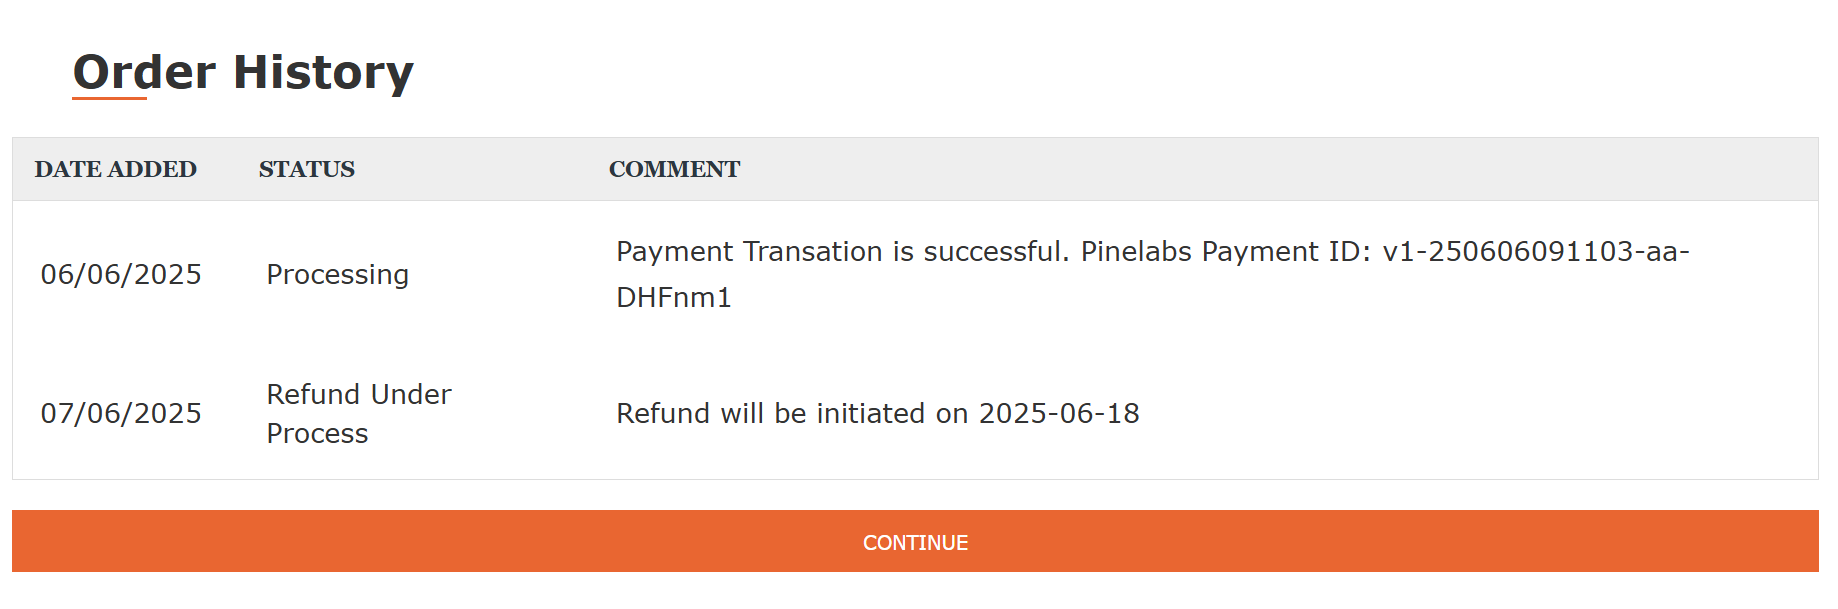The image size is (1838, 609).
Task: Click the words 'Refund Under' in status
Action: coord(358,394)
